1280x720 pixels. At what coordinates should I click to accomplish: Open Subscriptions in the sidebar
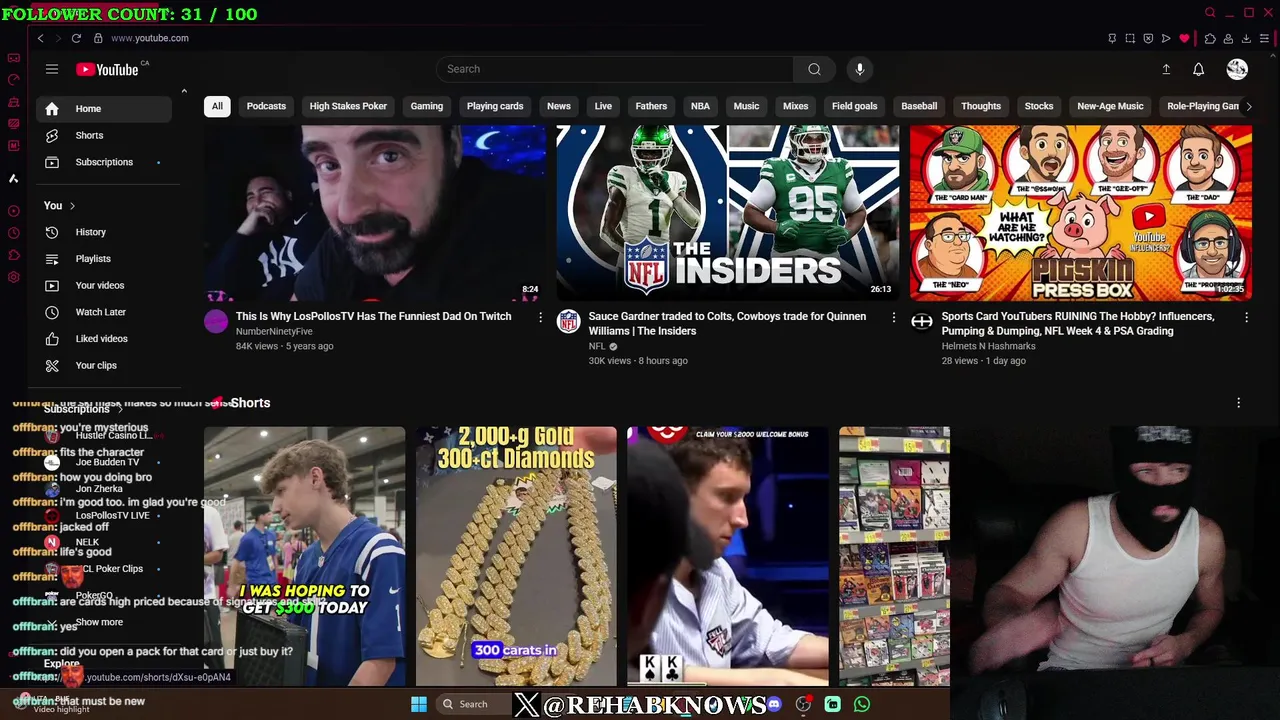[x=104, y=162]
